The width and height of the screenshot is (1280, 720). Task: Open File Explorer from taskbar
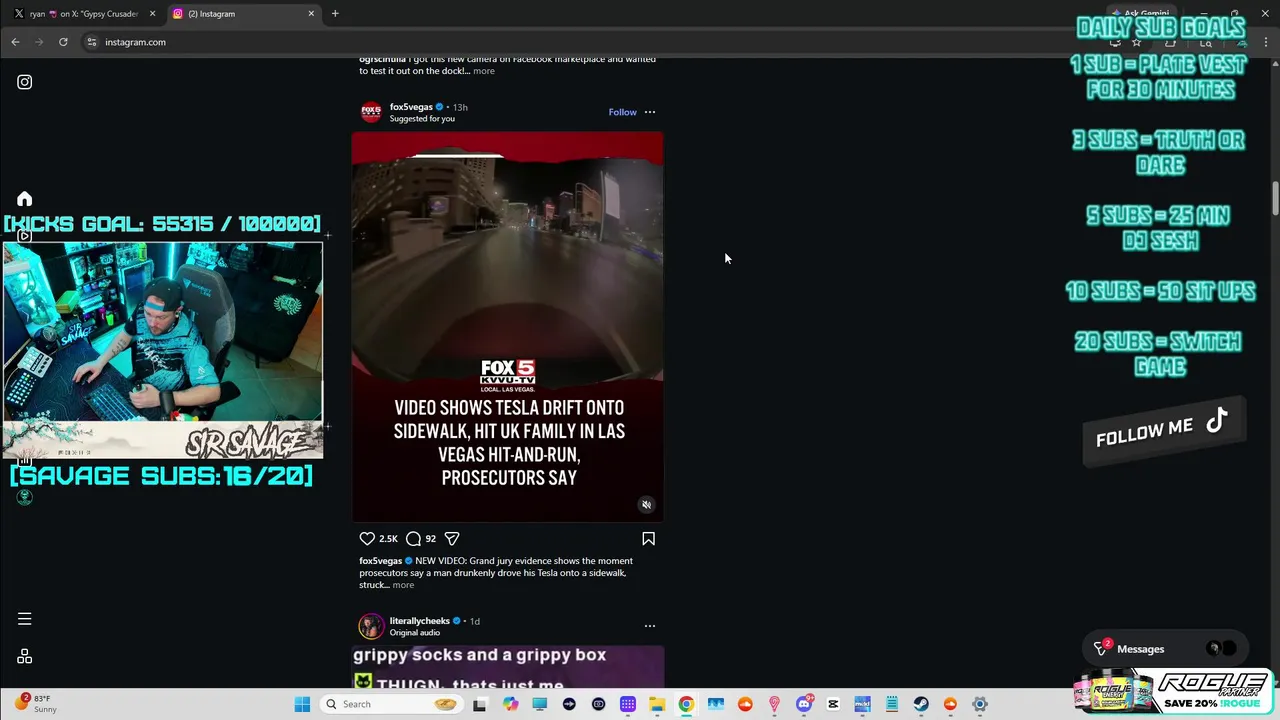pos(657,704)
